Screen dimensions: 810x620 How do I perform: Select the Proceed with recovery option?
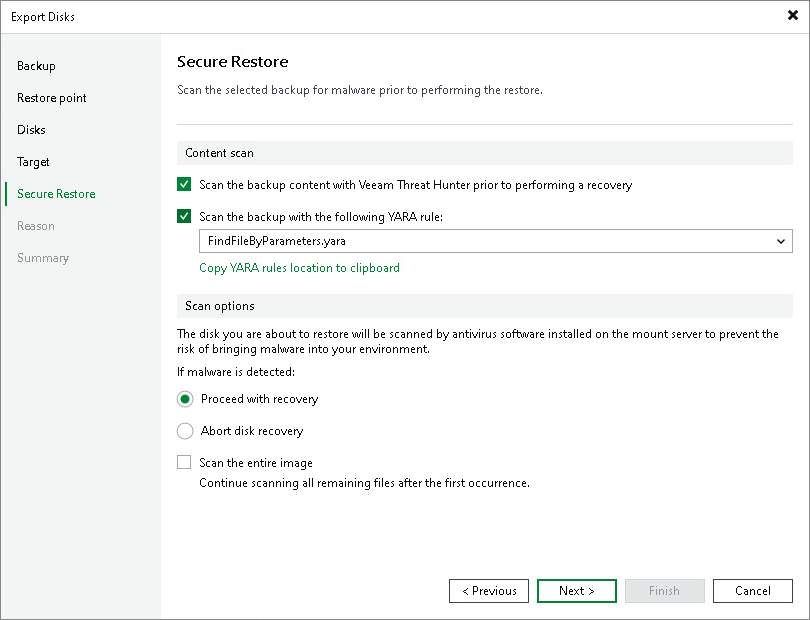184,398
